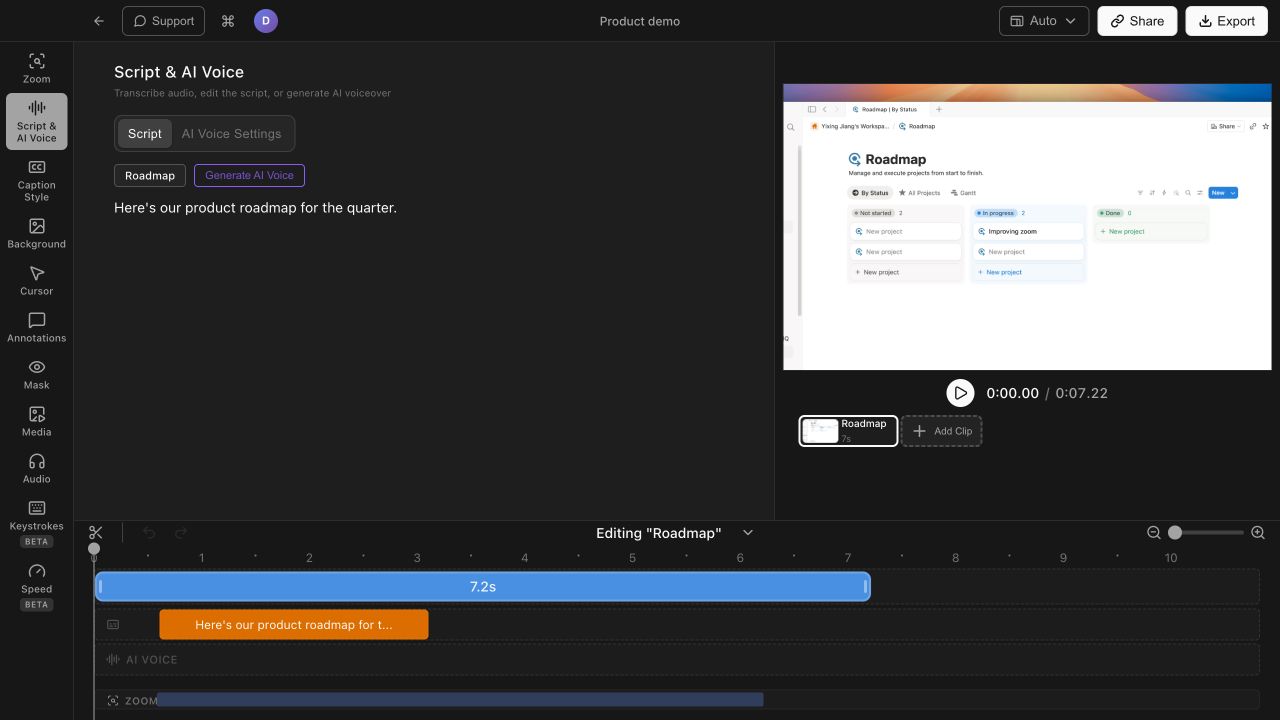The width and height of the screenshot is (1280, 720).
Task: Open the Zoom tool in sidebar
Action: [37, 68]
